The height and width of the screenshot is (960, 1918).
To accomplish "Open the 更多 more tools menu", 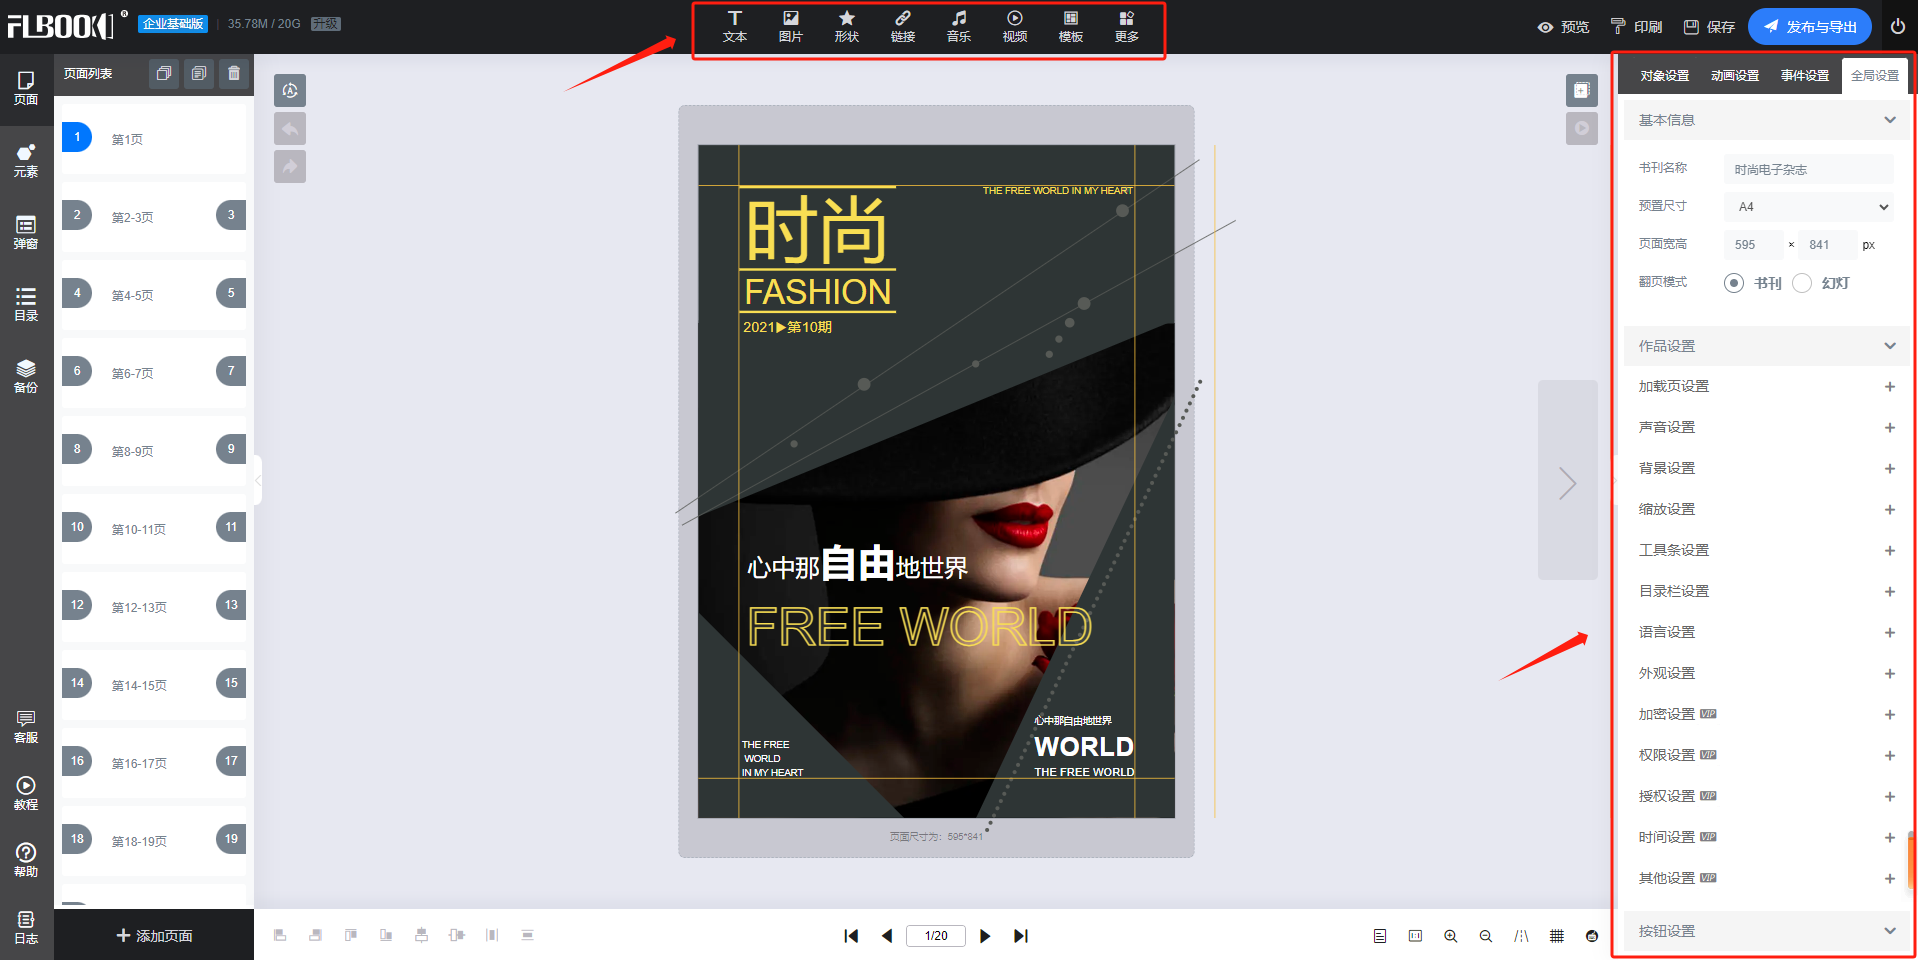I will point(1127,27).
